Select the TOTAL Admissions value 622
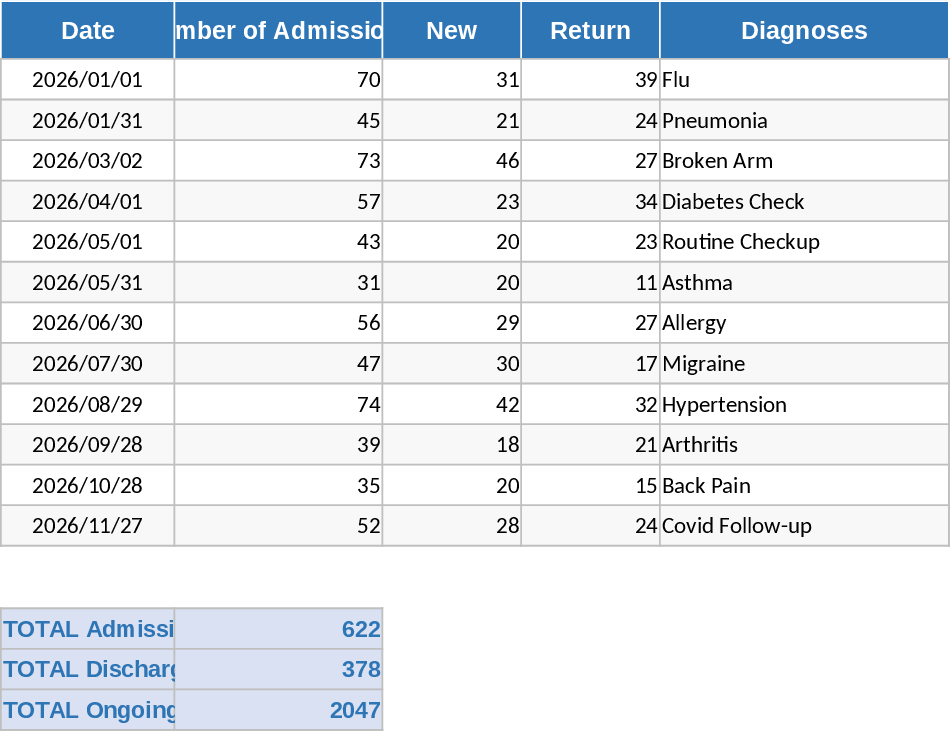The image size is (950, 731). click(278, 629)
